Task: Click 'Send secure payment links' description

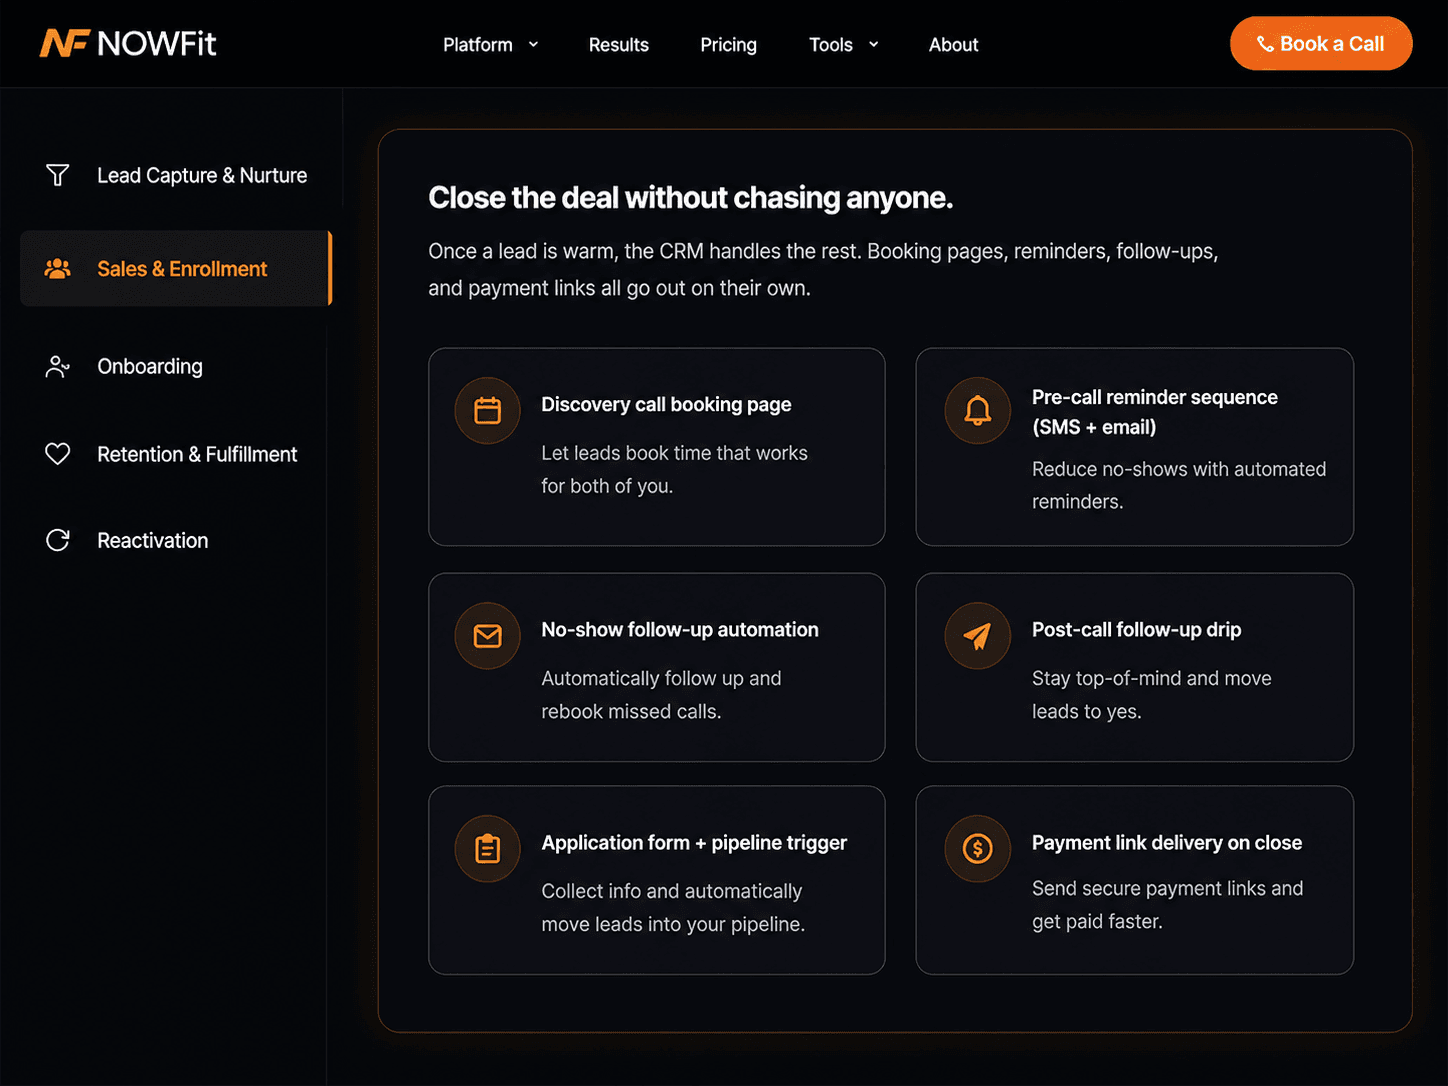Action: click(x=1168, y=905)
